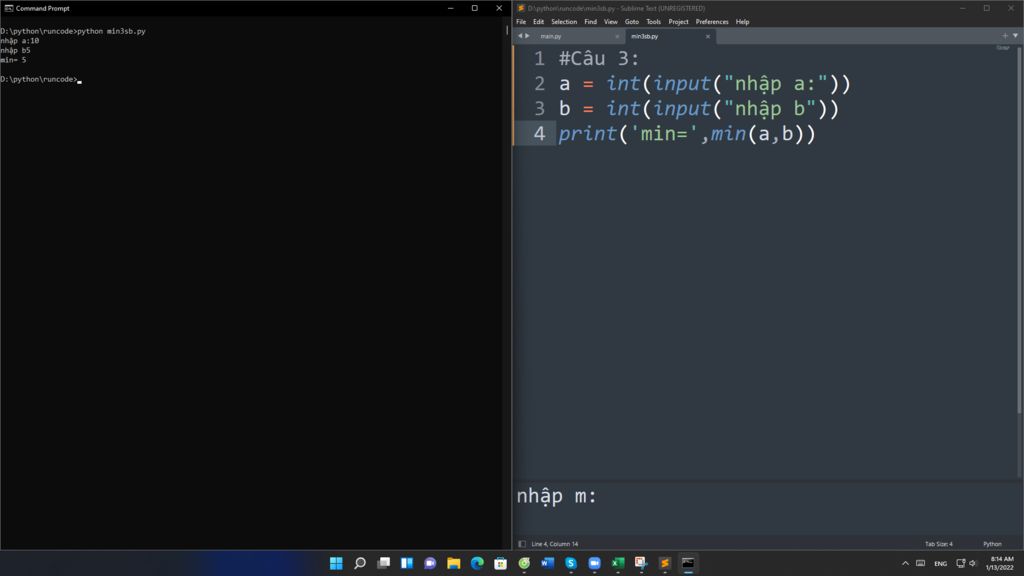This screenshot has height=576, width=1024.
Task: Add a new tab with plus button
Action: (1005, 36)
